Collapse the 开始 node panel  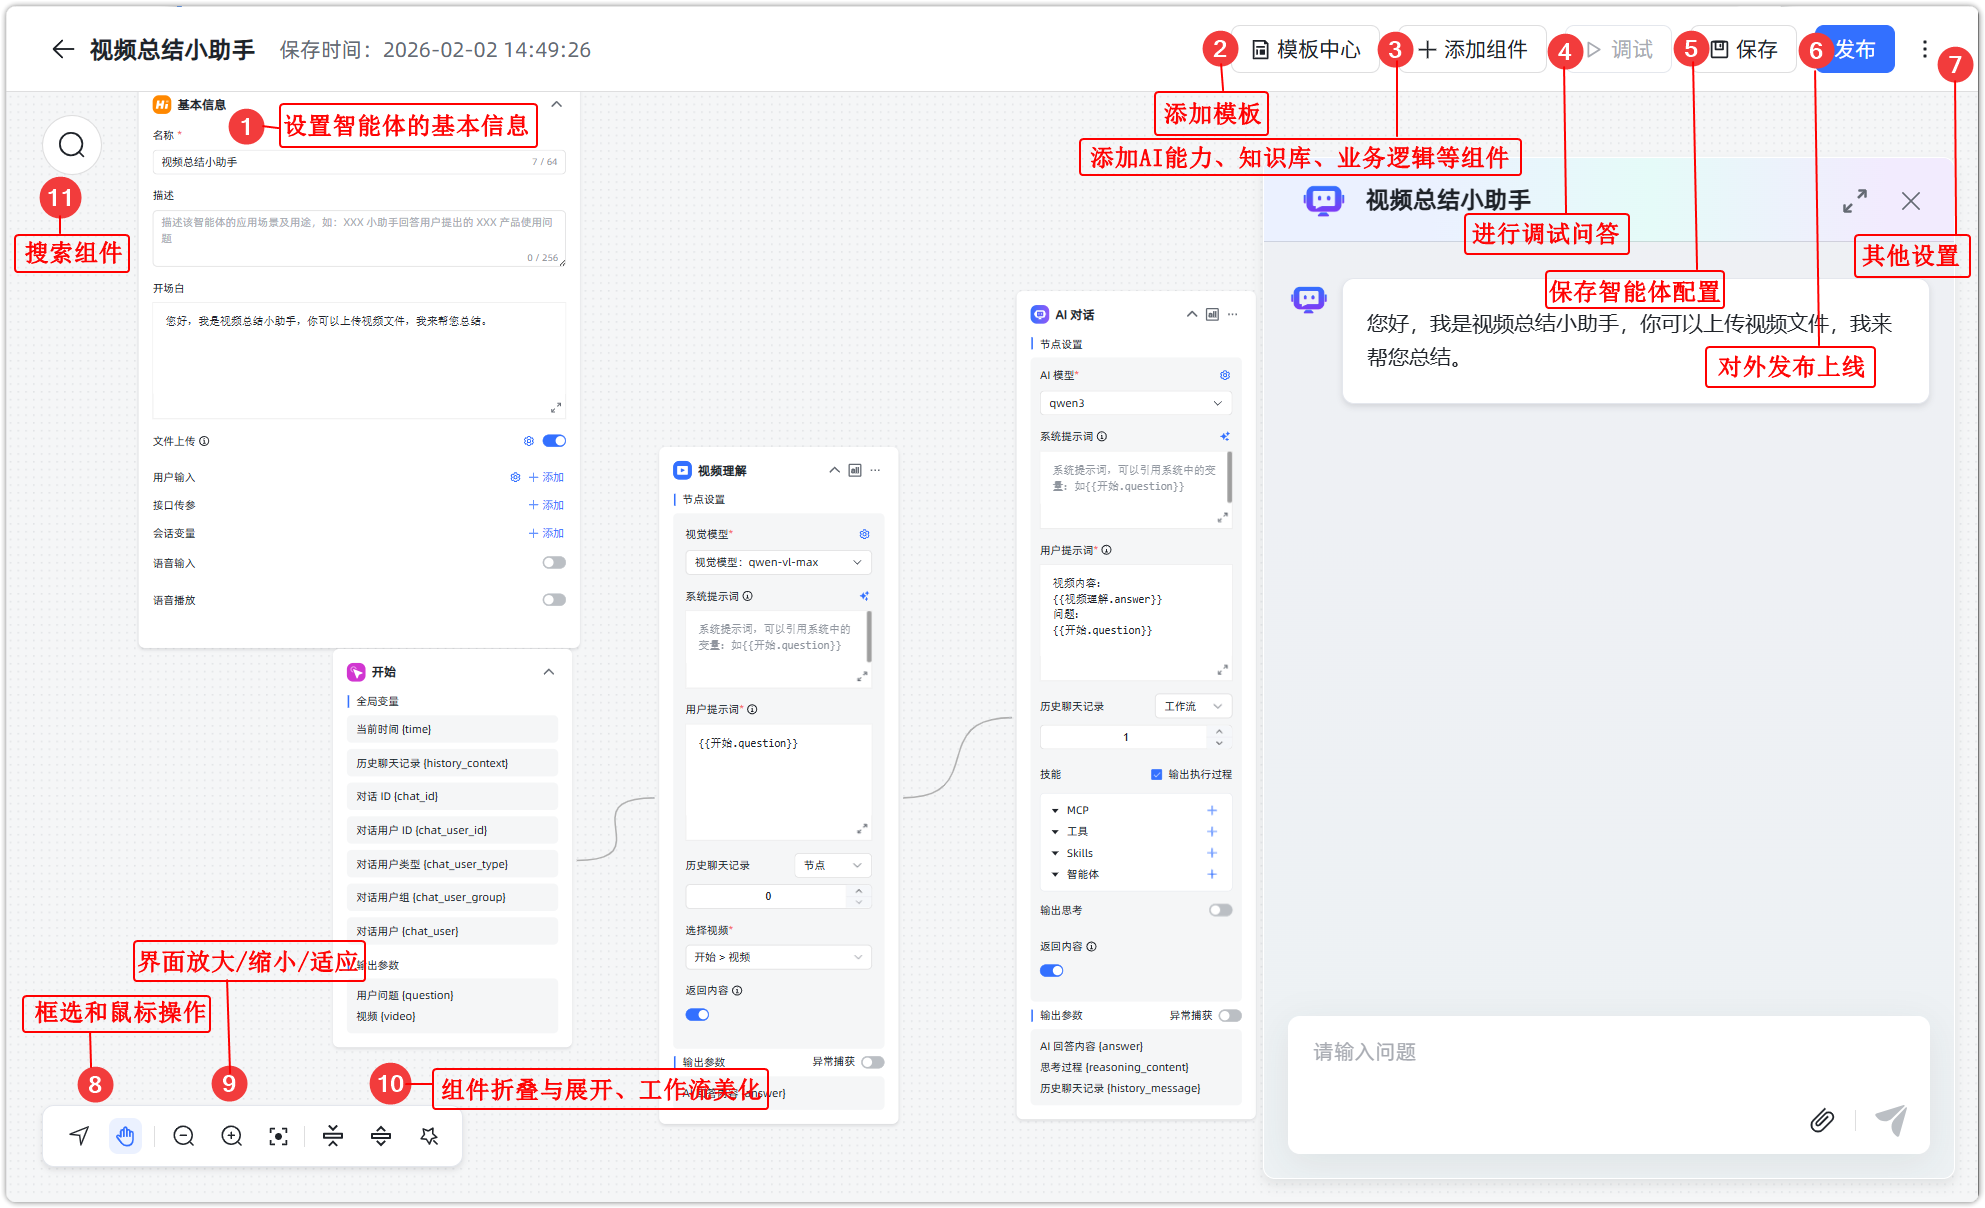[x=549, y=672]
